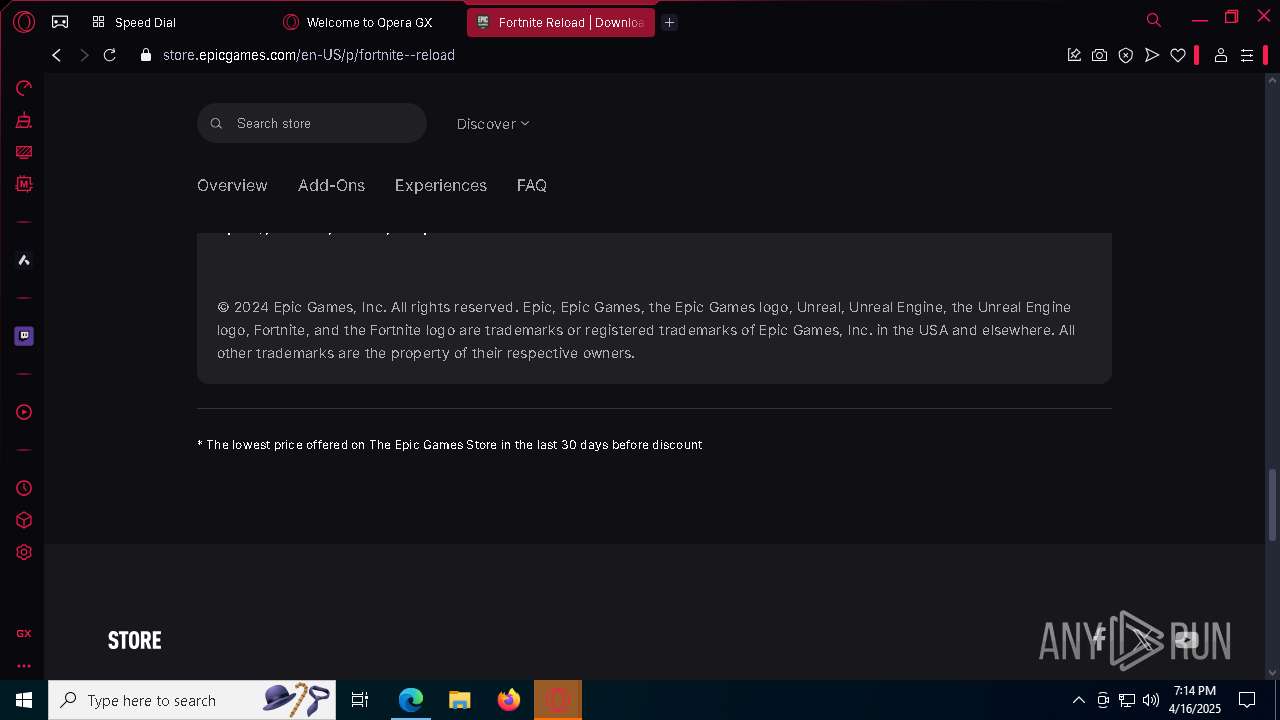Screen dimensions: 1280x720
Task: Open Windows Start menu
Action: [24, 700]
